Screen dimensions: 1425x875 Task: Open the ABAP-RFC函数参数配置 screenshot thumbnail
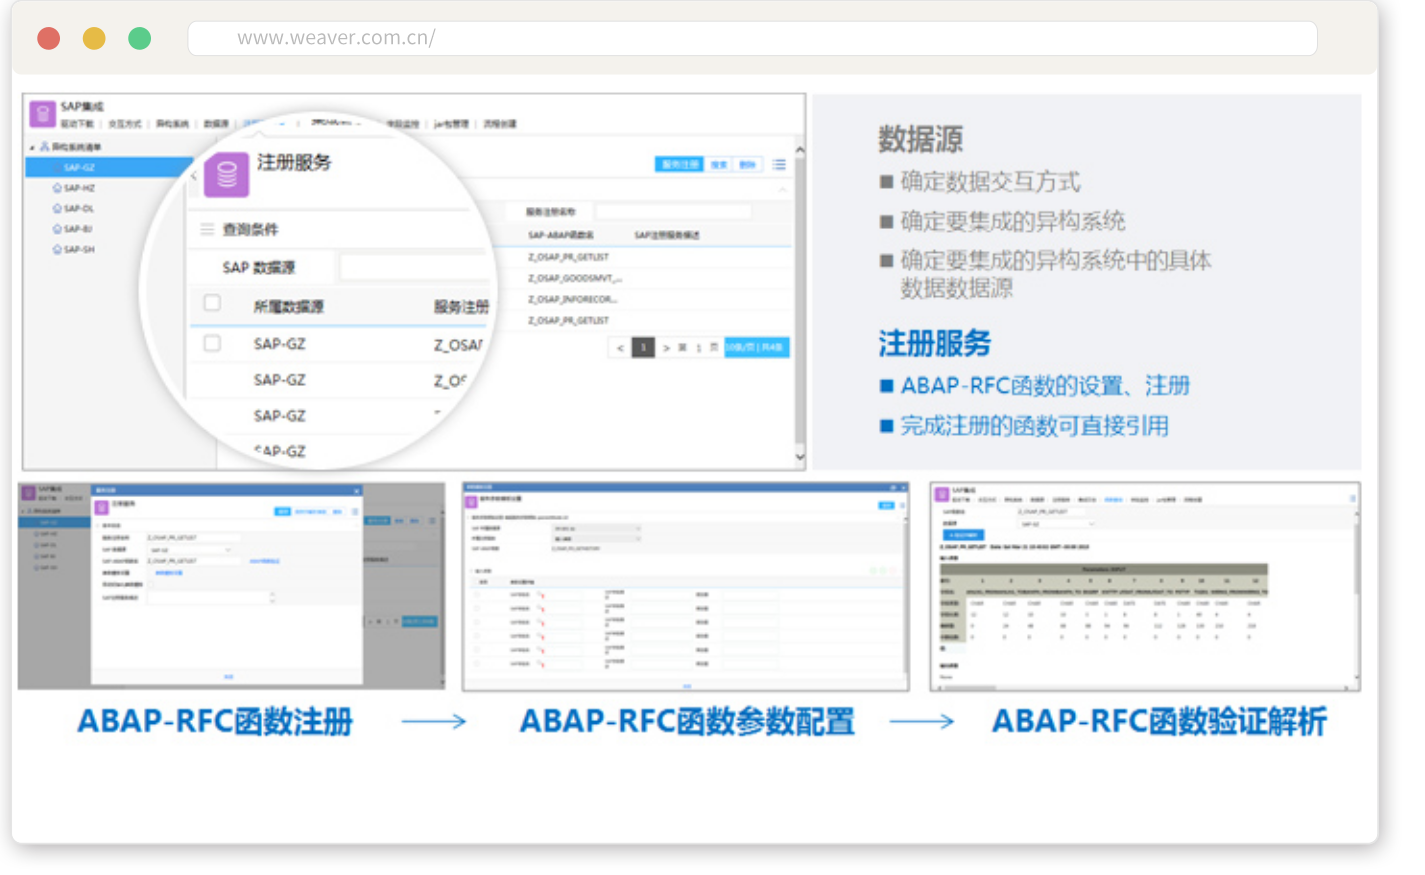(x=685, y=587)
